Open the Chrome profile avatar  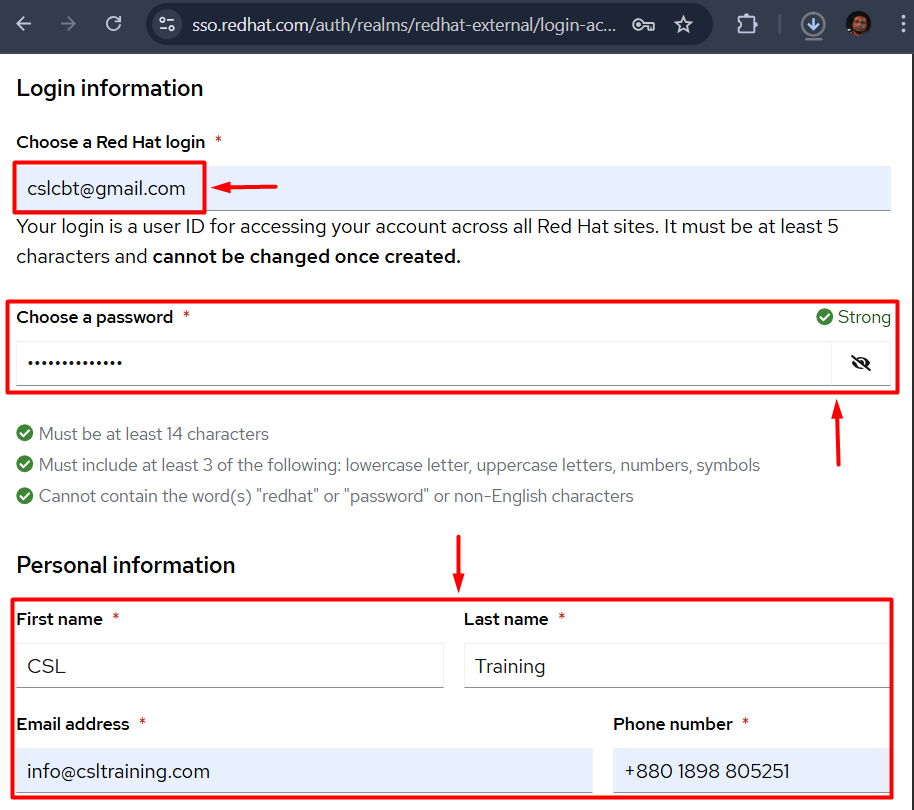pos(858,24)
